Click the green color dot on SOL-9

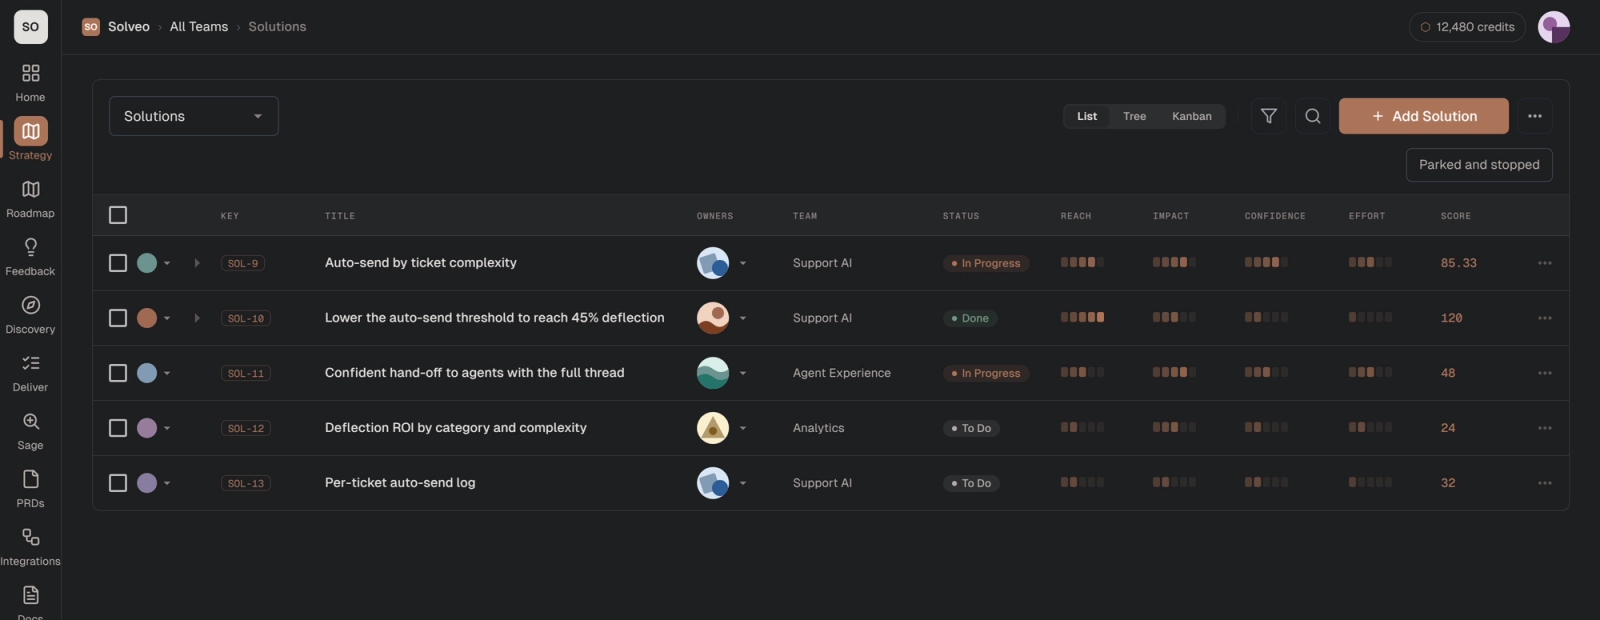click(147, 263)
